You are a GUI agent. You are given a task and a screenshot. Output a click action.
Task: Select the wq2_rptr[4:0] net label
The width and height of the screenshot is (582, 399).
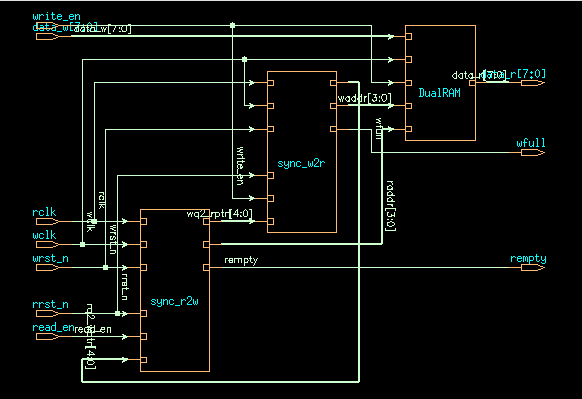point(219,214)
